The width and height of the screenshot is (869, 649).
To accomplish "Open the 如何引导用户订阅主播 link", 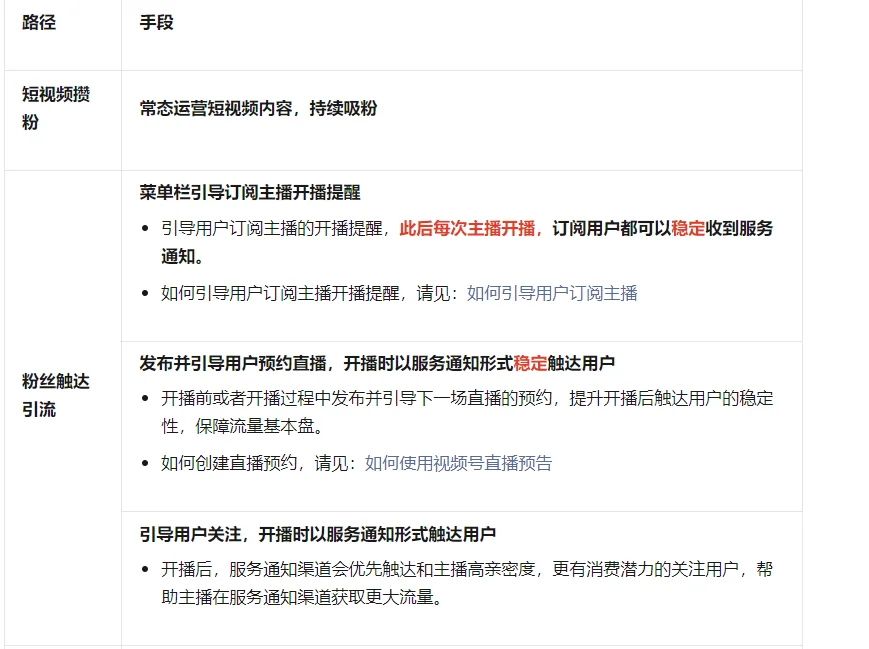I will tap(552, 293).
